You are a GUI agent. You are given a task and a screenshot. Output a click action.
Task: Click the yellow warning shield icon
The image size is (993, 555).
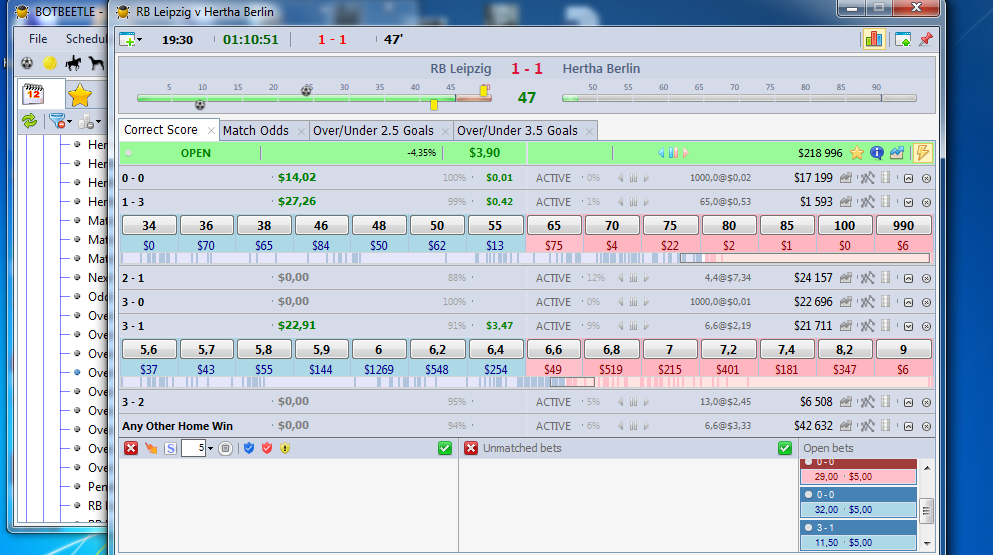(285, 448)
